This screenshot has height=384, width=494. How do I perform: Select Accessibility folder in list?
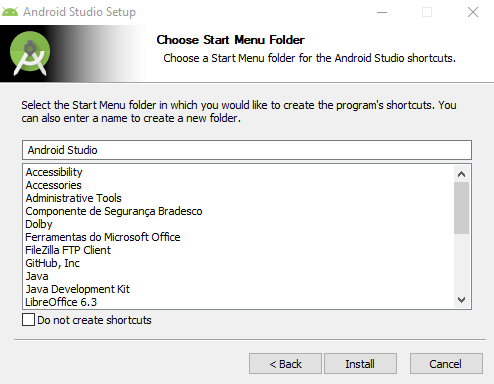[x=54, y=172]
